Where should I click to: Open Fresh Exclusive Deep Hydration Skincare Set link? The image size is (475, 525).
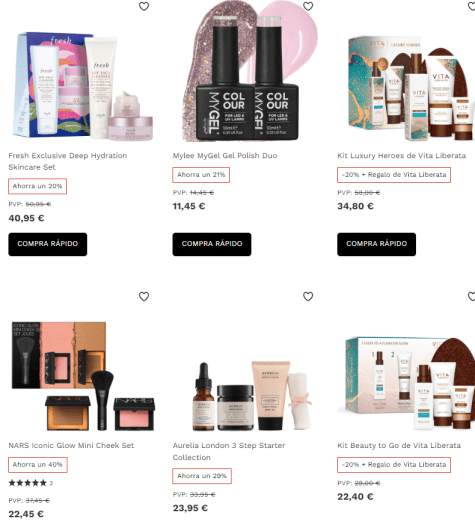tap(68, 161)
